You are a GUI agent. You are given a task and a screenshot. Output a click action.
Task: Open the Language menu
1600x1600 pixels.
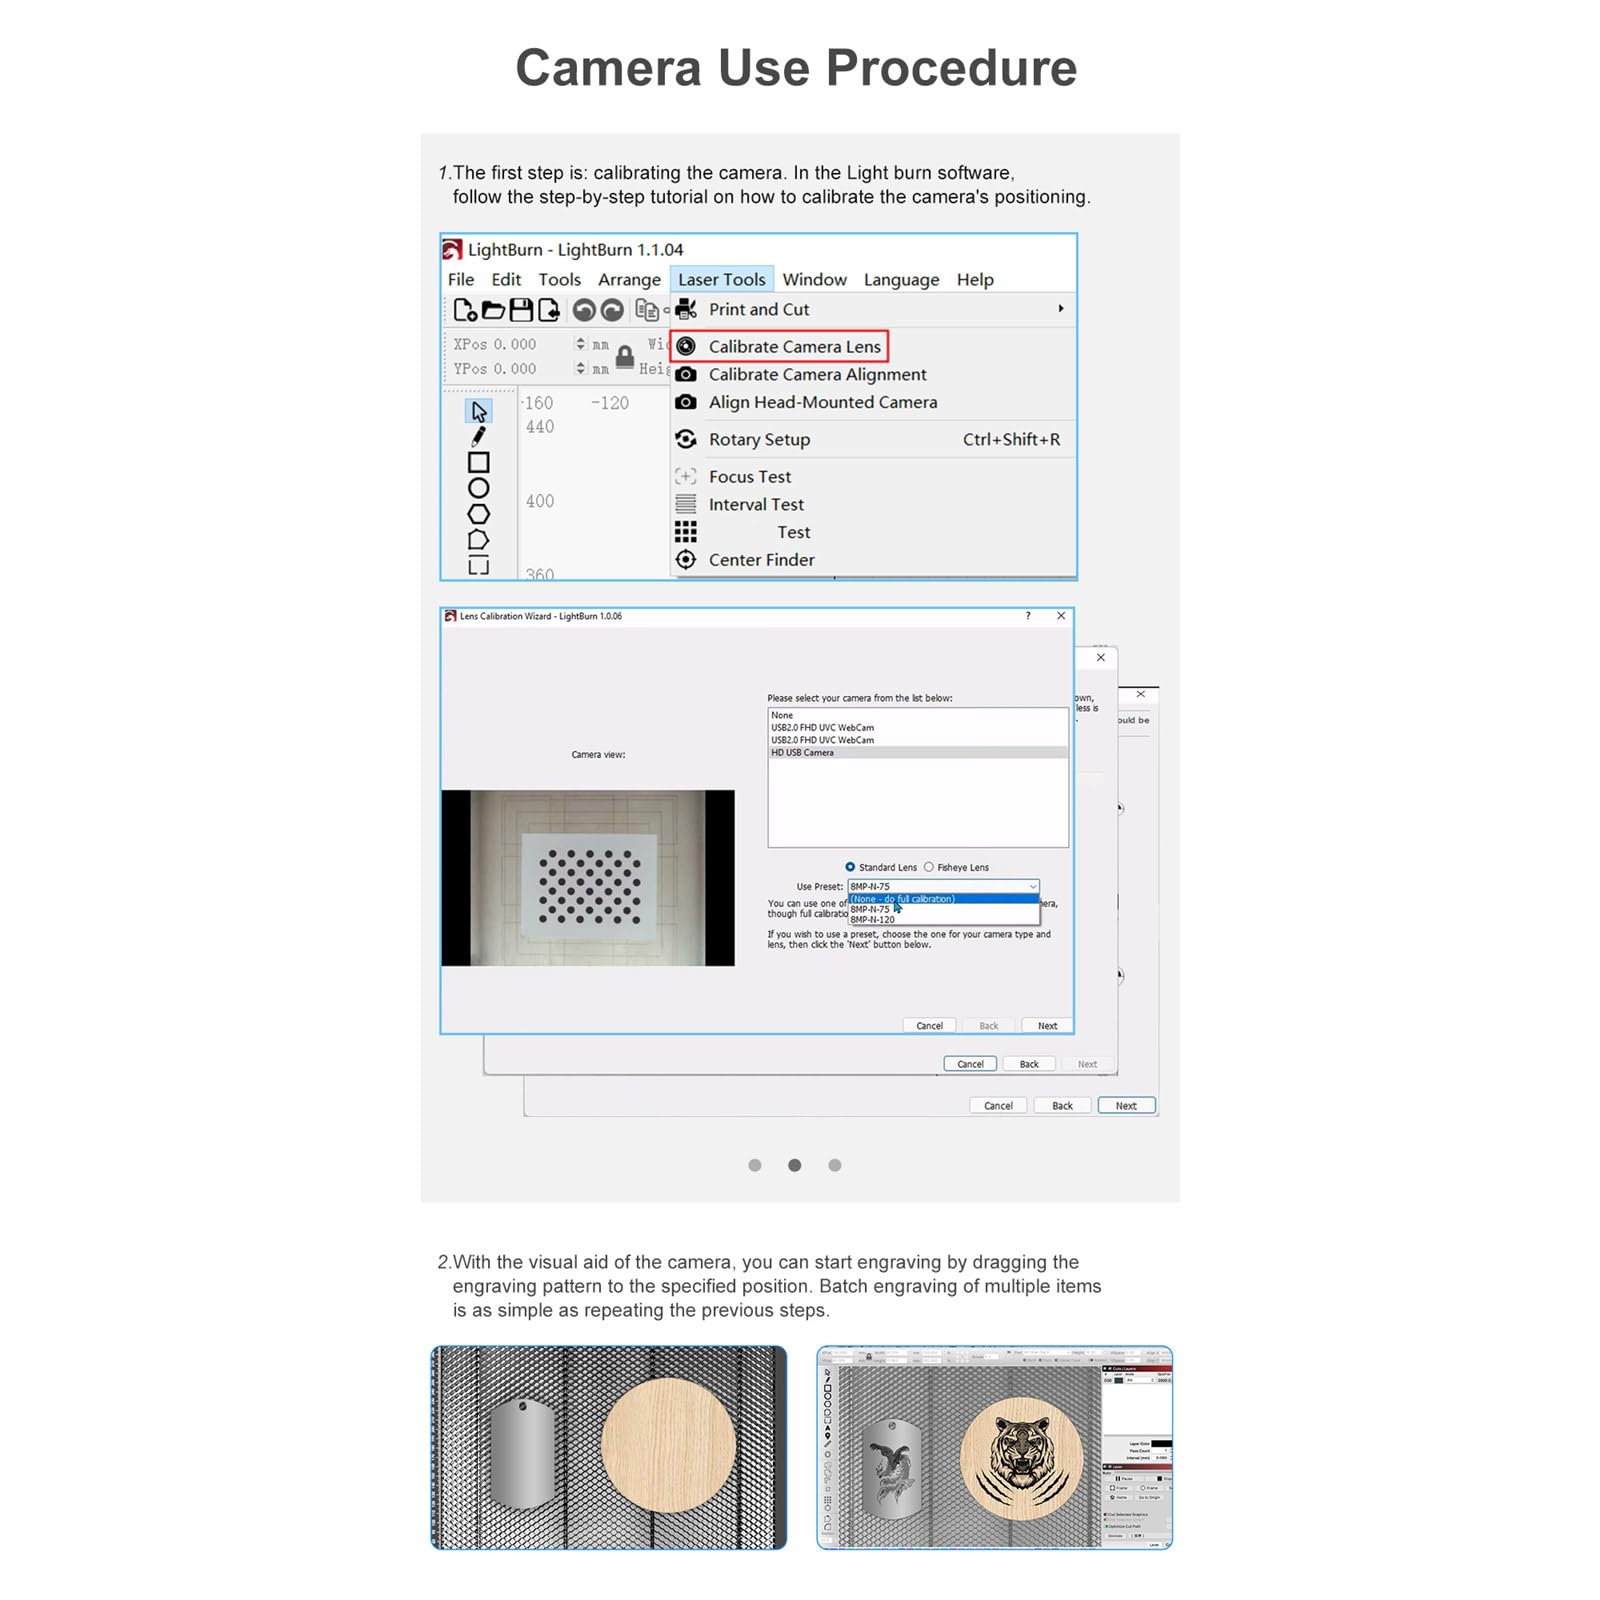tap(901, 280)
